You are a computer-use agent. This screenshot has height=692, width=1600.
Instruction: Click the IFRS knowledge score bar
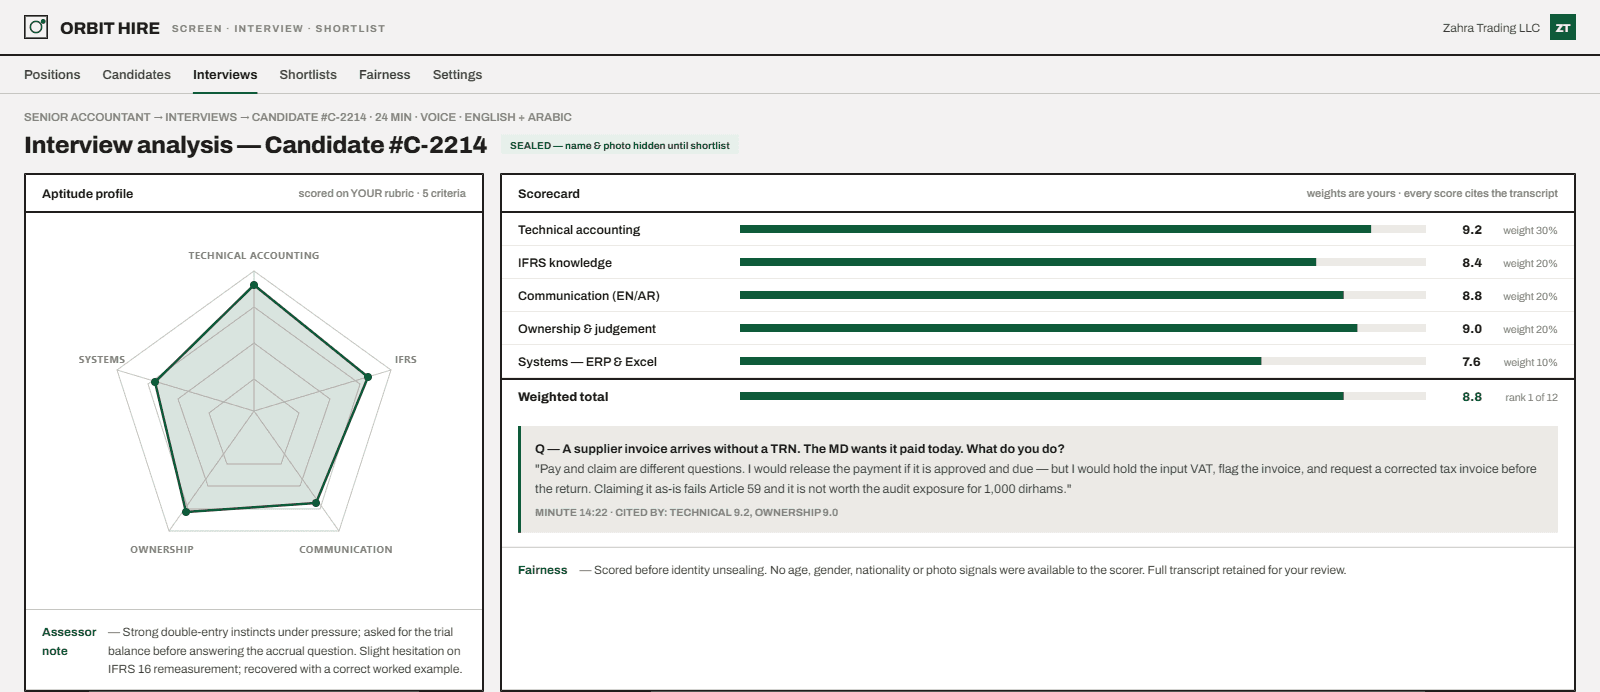coord(1083,262)
